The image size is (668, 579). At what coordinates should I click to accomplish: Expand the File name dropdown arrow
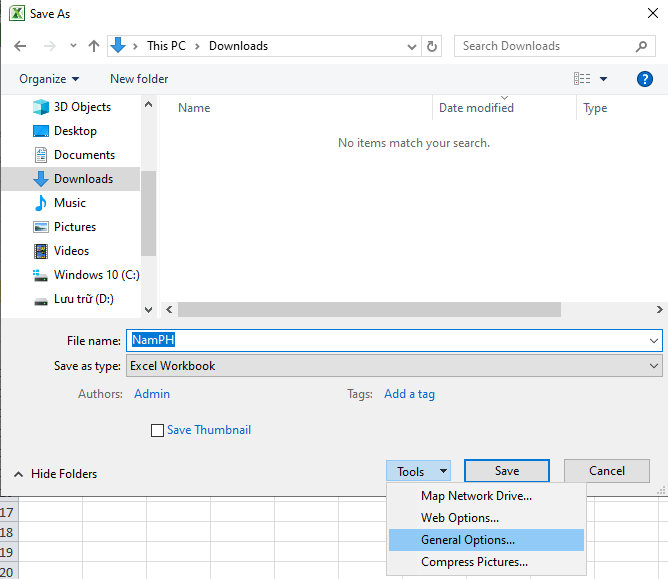654,340
